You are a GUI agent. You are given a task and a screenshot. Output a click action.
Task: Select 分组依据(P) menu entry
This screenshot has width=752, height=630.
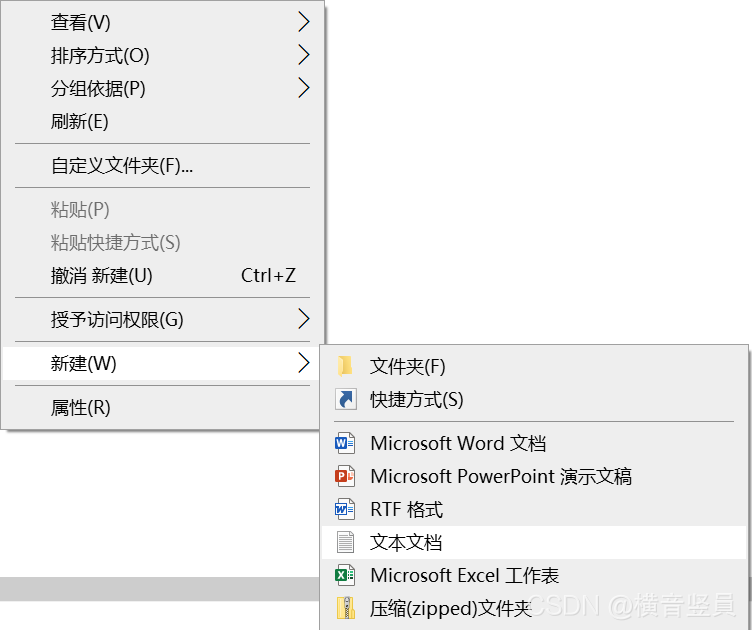pos(163,88)
